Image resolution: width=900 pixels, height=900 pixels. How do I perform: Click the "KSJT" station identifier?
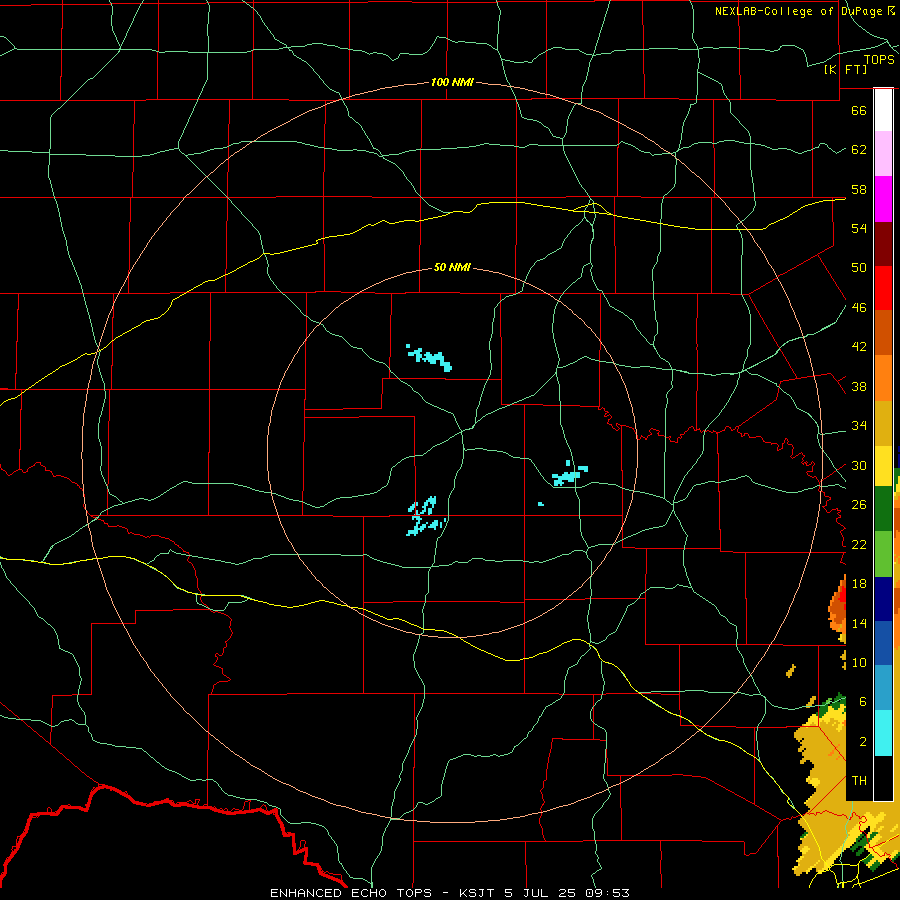click(479, 893)
